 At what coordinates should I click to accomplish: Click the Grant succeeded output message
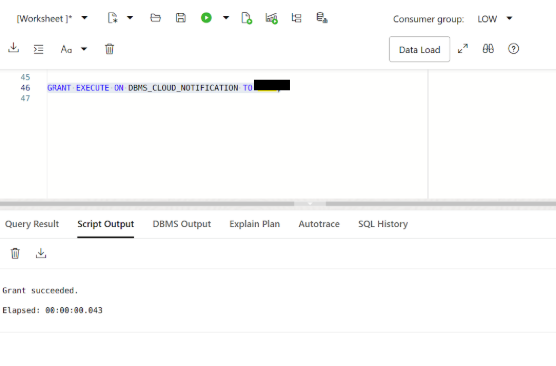[40, 290]
